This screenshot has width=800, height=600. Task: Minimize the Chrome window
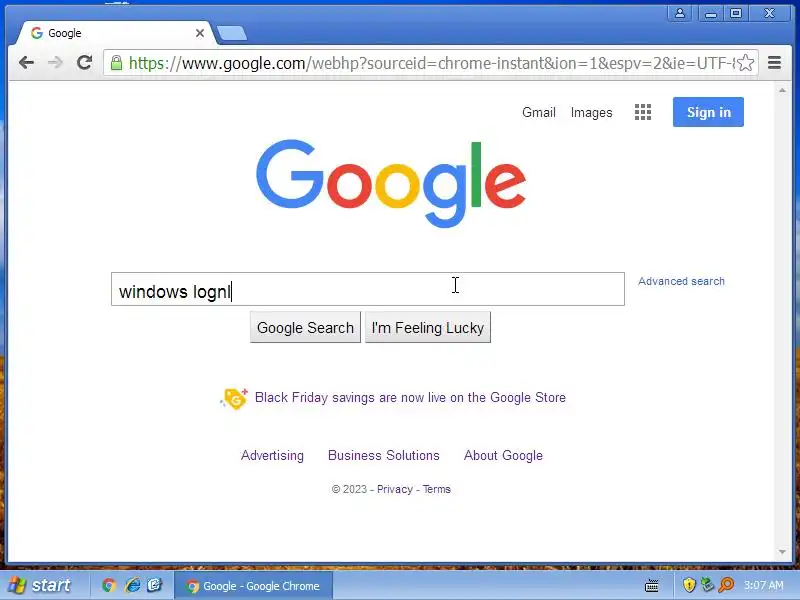click(x=711, y=13)
